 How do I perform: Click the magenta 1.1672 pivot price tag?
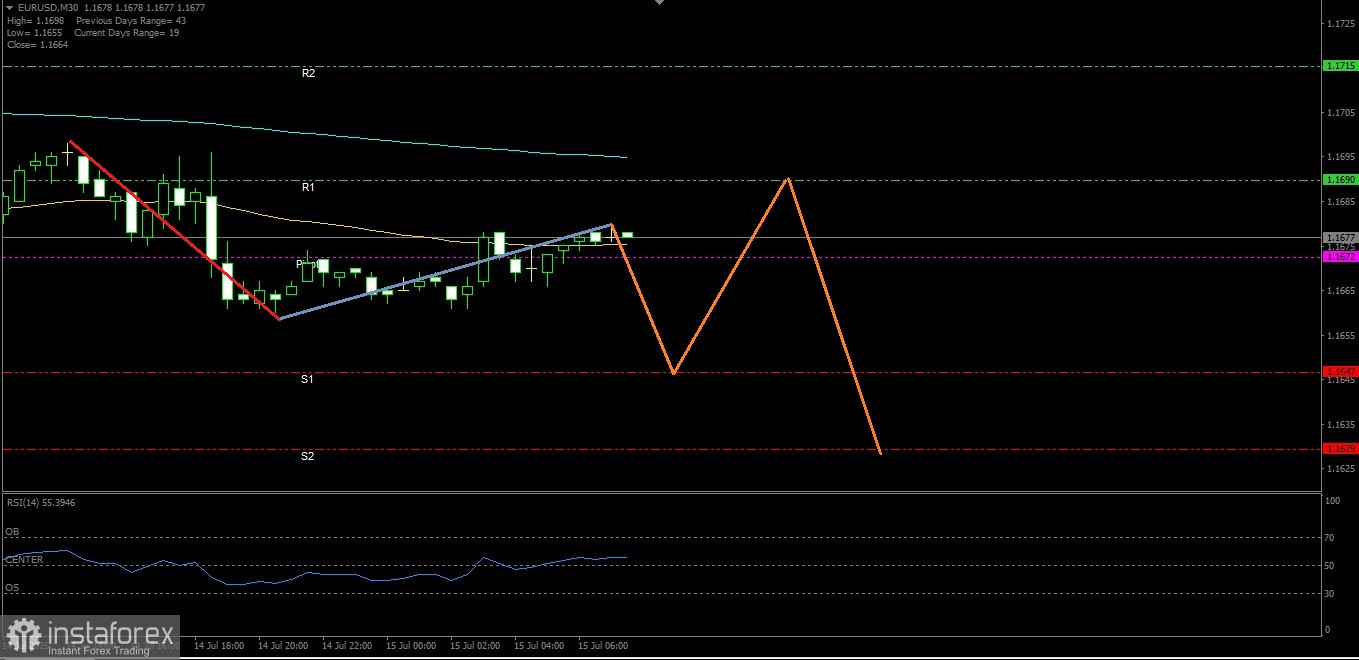pyautogui.click(x=1340, y=257)
